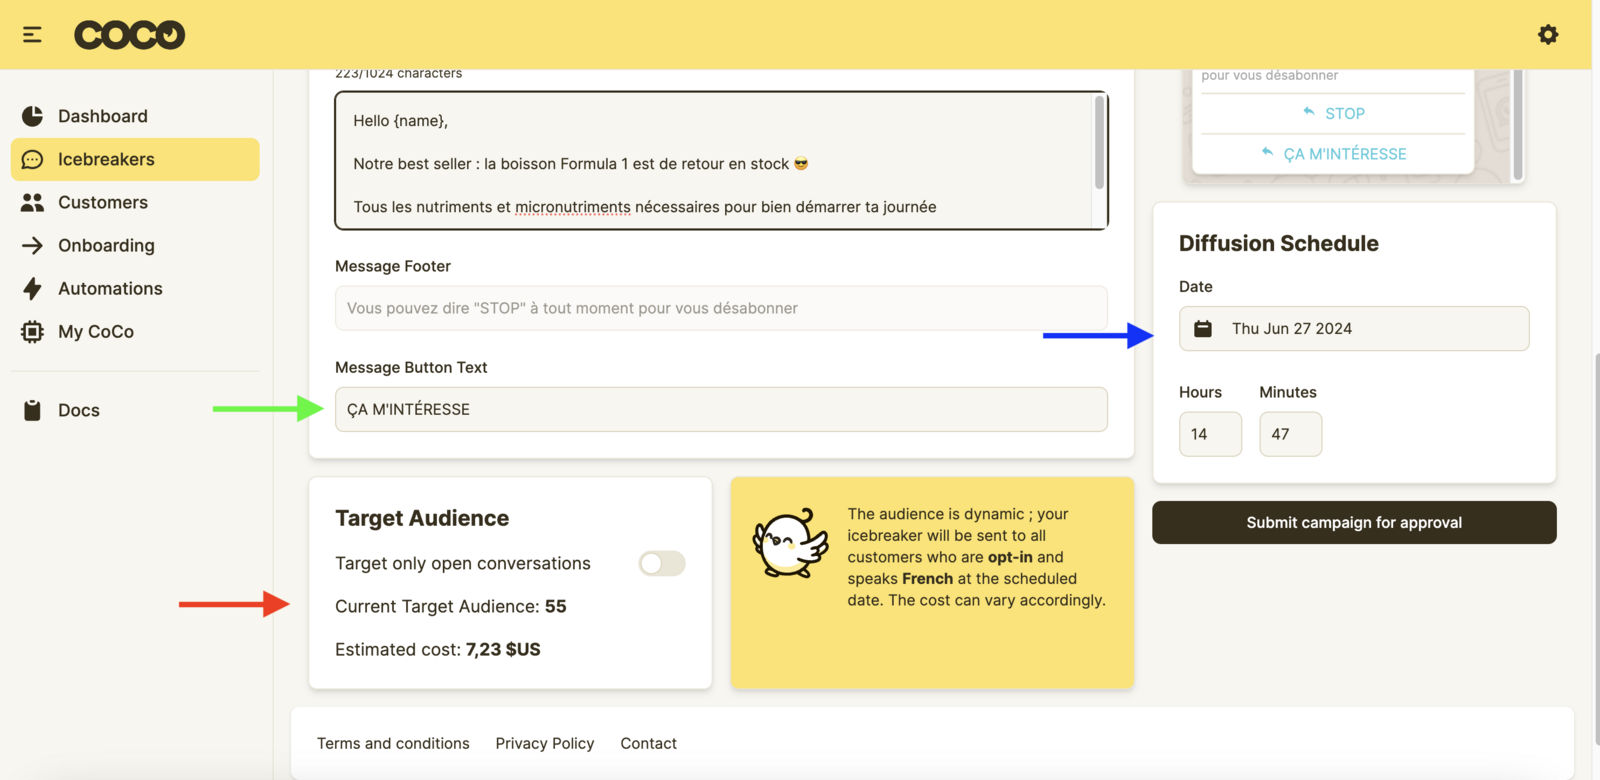Click the Automations lightning bolt icon
This screenshot has height=780, width=1600.
32,289
